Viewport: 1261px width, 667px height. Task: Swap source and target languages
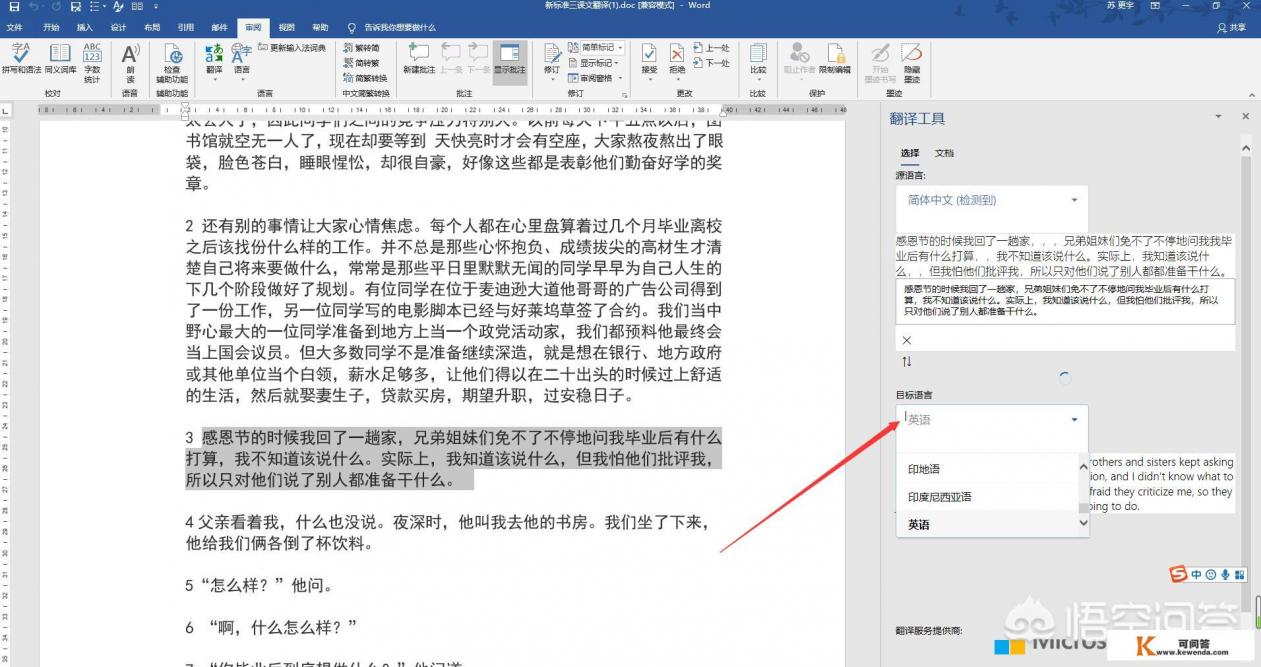[907, 361]
